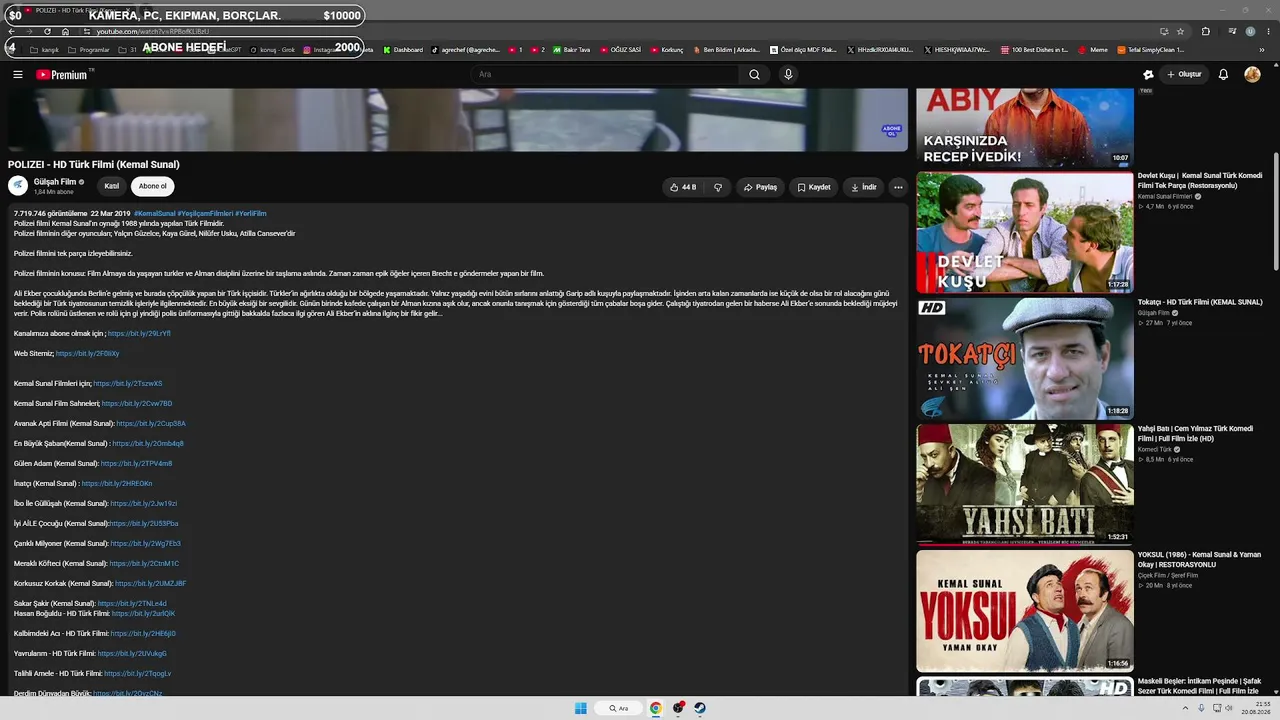Open the YouTube hamburger guide menu
1280x720 pixels.
(x=18, y=74)
